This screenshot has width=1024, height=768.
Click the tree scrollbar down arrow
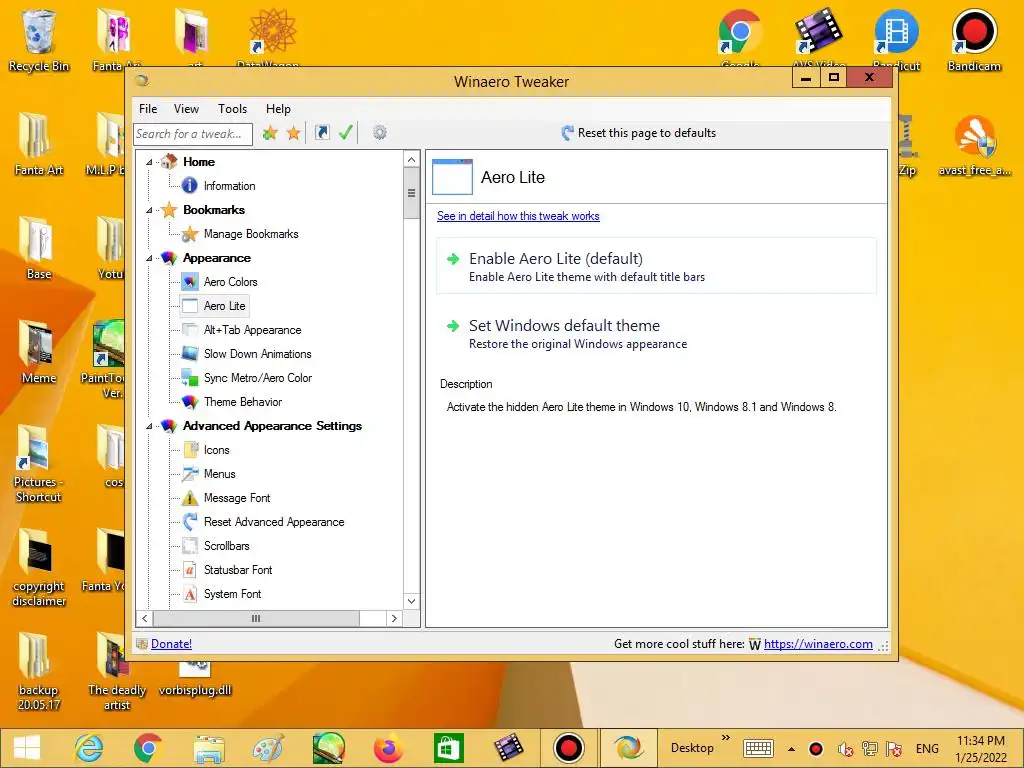tap(411, 601)
